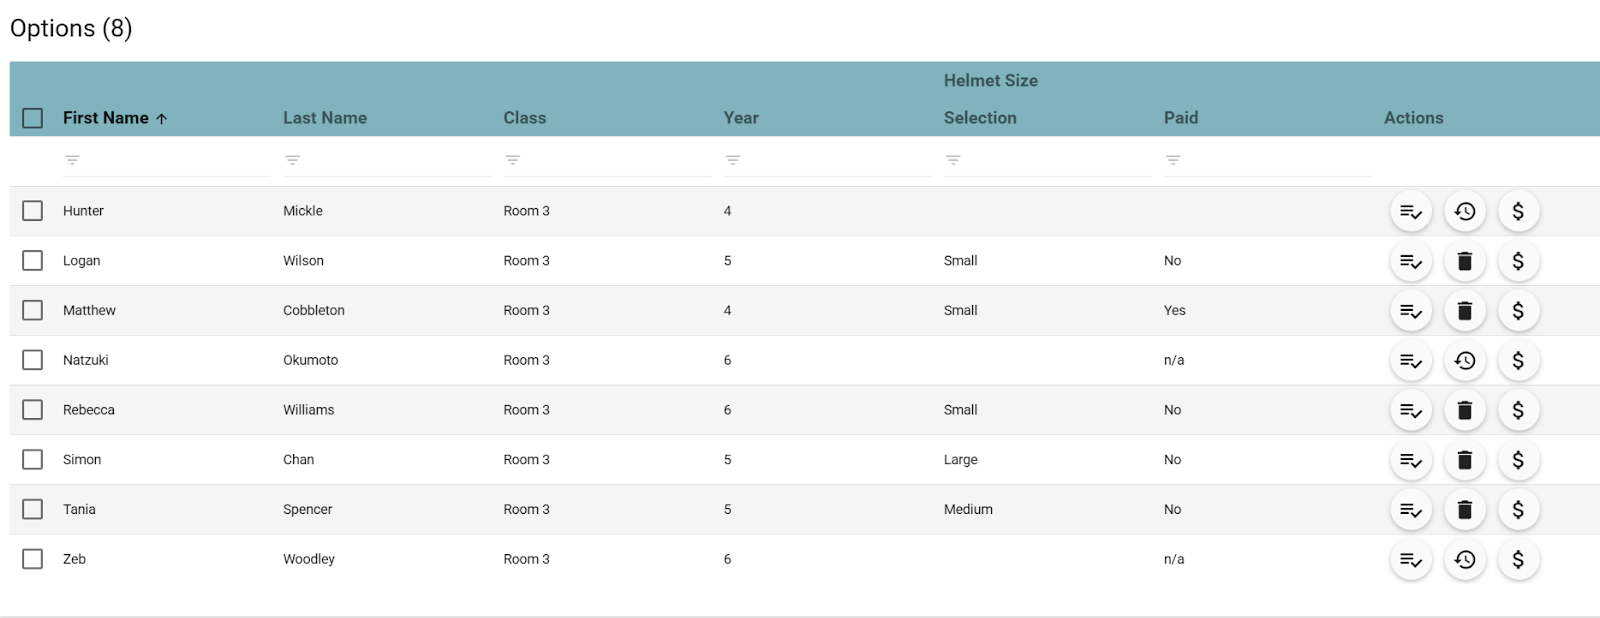
Task: Delete Simon Chan's selection with trash icon
Action: [x=1464, y=460]
